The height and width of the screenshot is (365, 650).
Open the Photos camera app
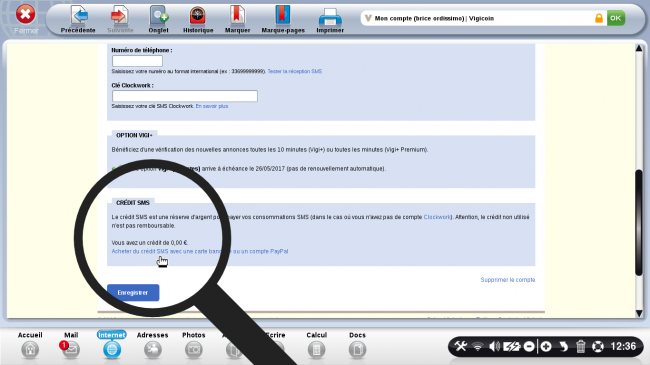(x=194, y=350)
